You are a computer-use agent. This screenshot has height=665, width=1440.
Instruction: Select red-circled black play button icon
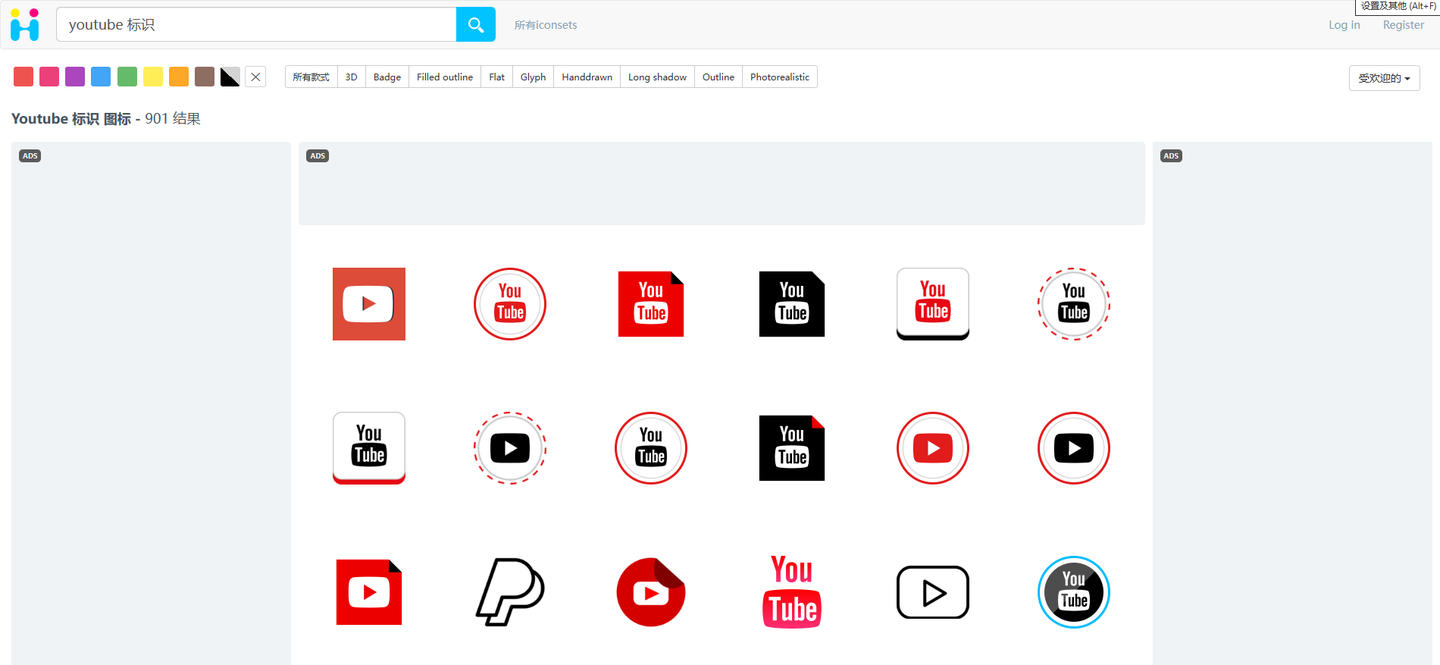click(x=1074, y=448)
